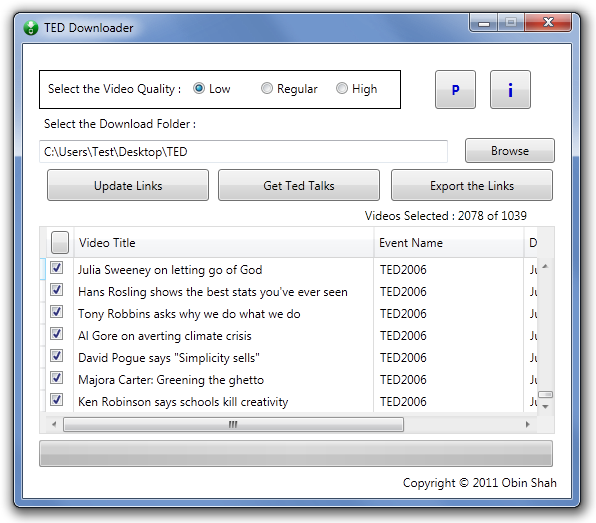Image resolution: width=596 pixels, height=523 pixels.
Task: Uncheck the David Pogue talk checkbox
Action: coord(57,356)
